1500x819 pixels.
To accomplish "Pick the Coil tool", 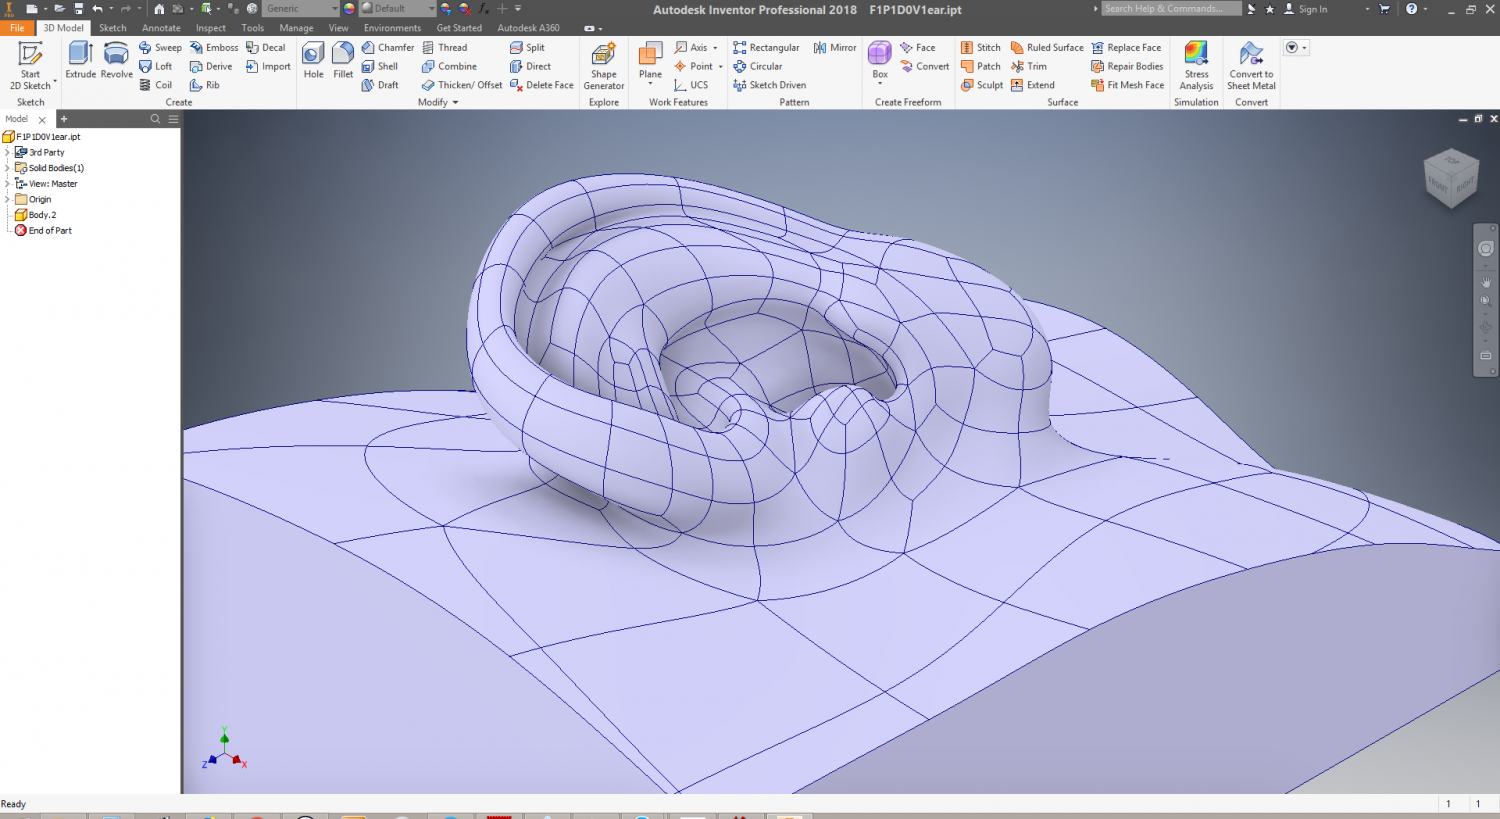I will click(x=156, y=85).
